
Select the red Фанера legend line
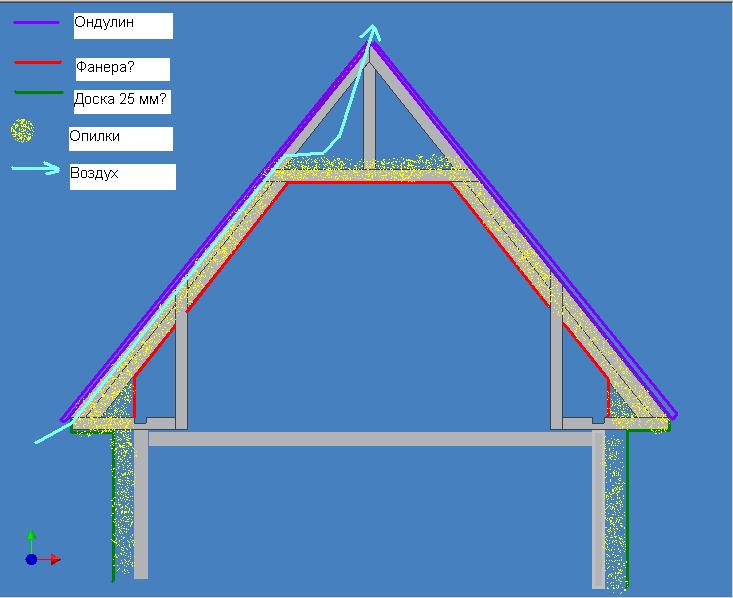tap(38, 62)
